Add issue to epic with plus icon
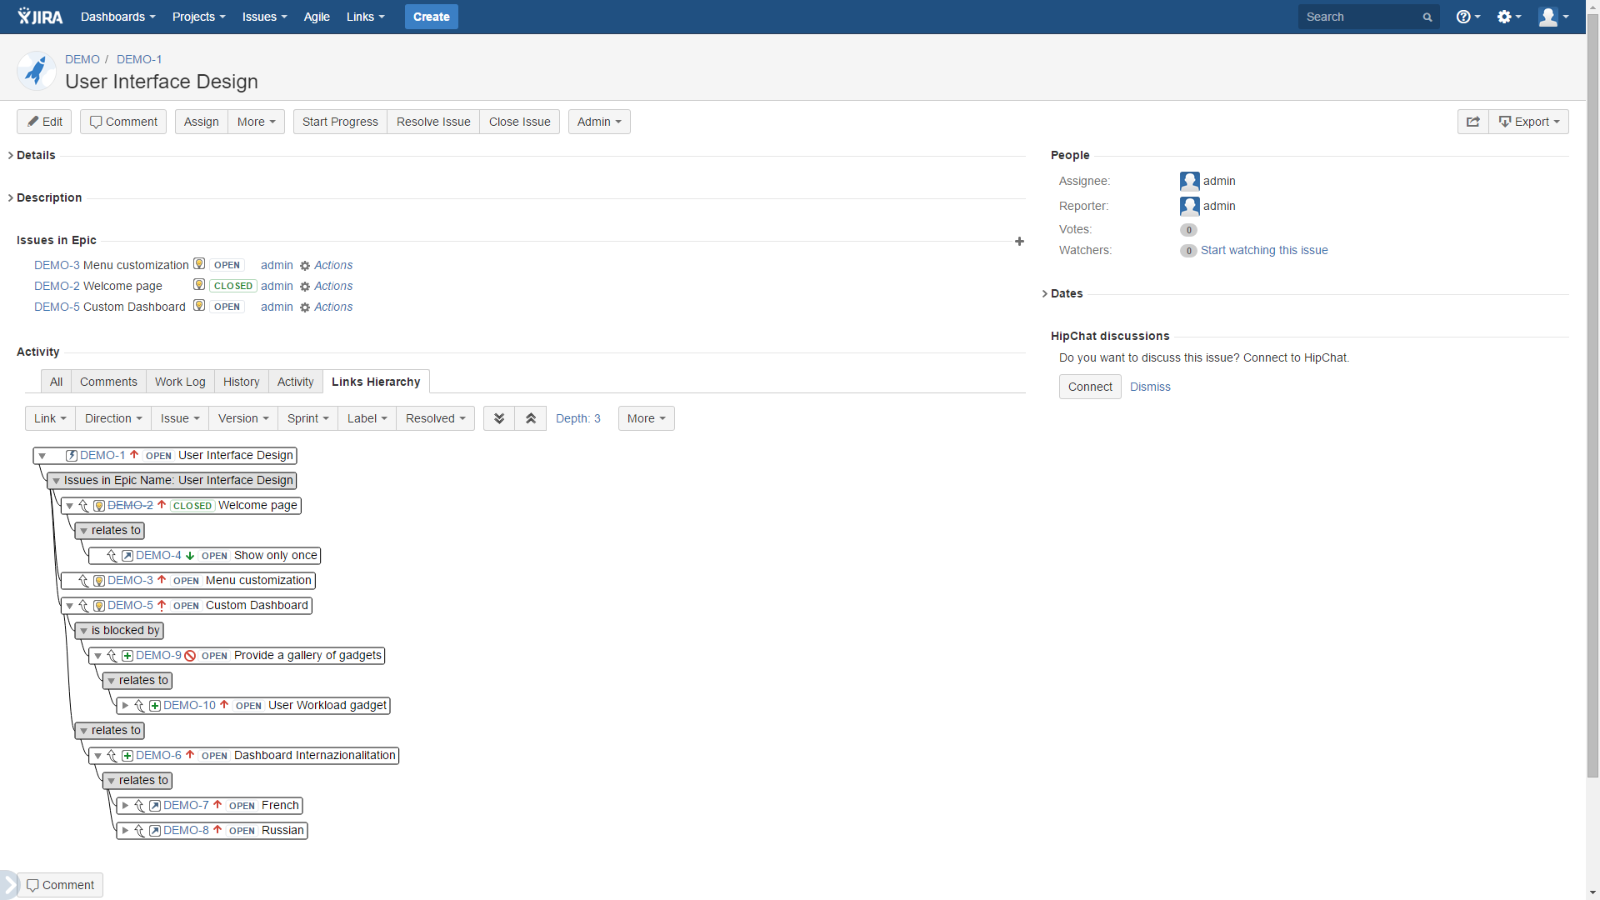This screenshot has width=1600, height=900. (1019, 241)
